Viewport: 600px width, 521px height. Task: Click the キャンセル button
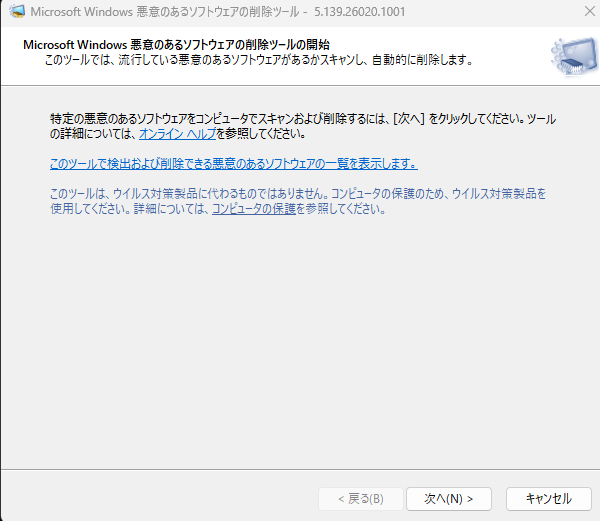click(549, 498)
